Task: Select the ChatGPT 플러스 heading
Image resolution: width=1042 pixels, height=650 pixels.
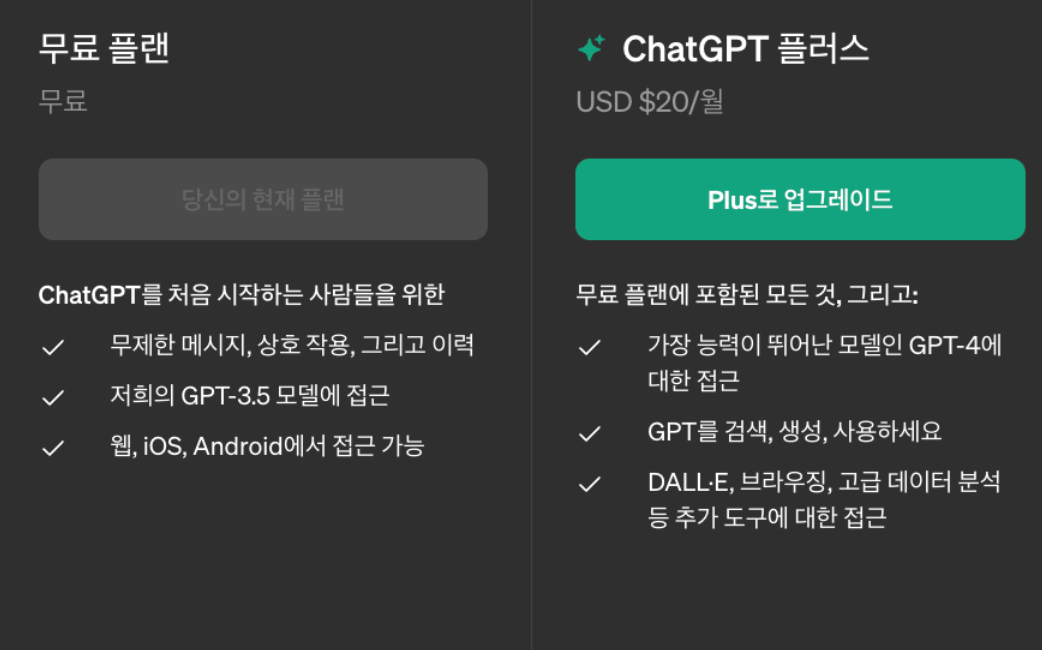Action: tap(745, 47)
